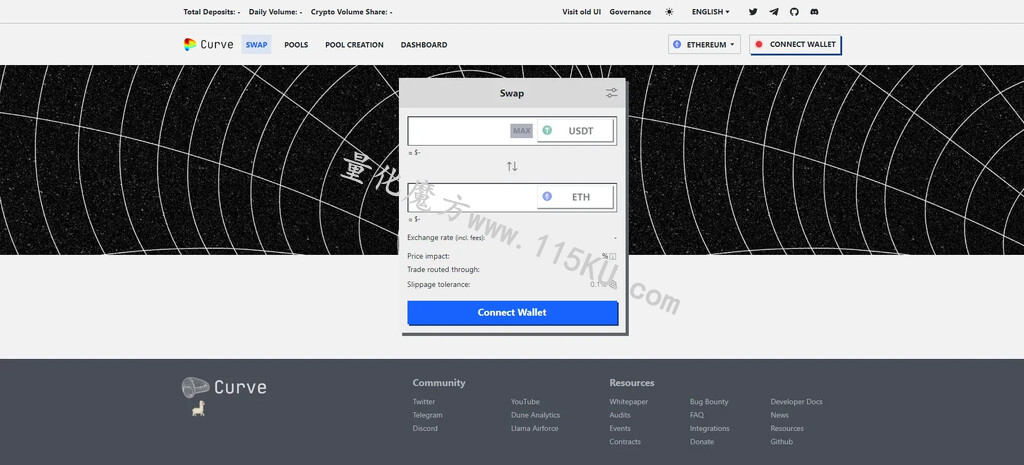Click the footer Curve logo
The width and height of the screenshot is (1024, 465).
pyautogui.click(x=224, y=387)
